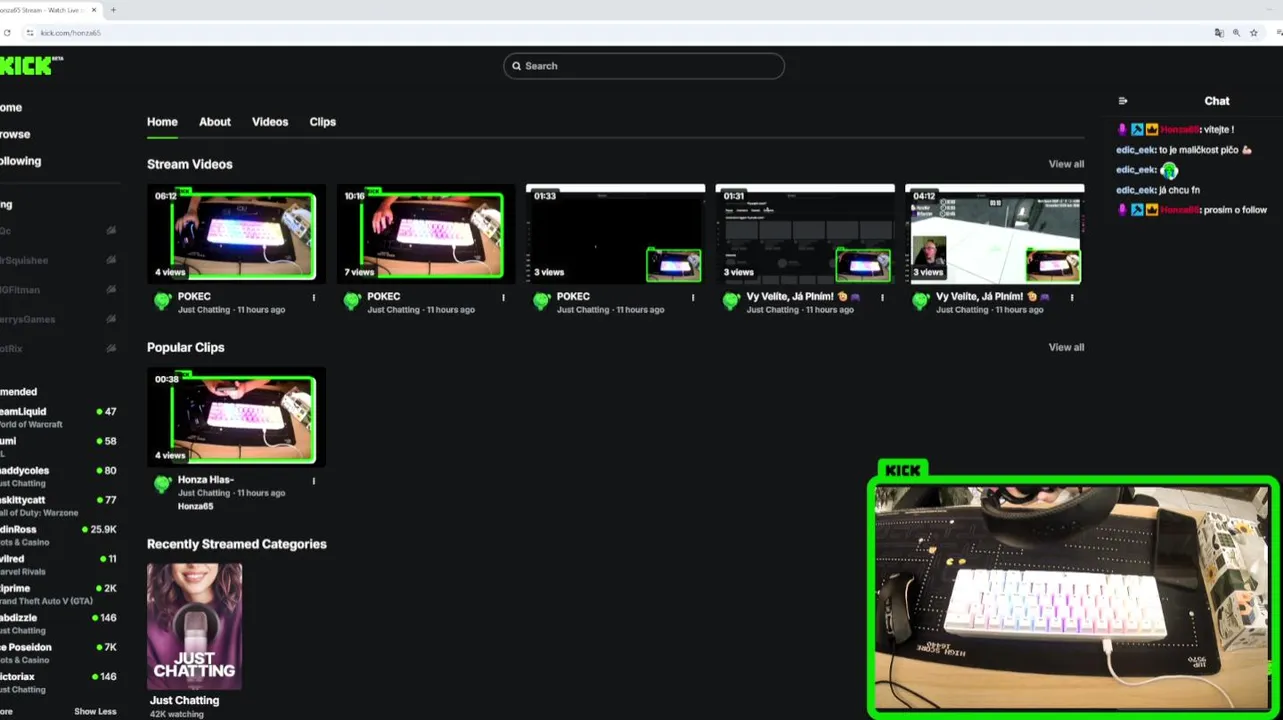Click the offline icon next to errysGames
This screenshot has height=720, width=1283.
[x=111, y=319]
